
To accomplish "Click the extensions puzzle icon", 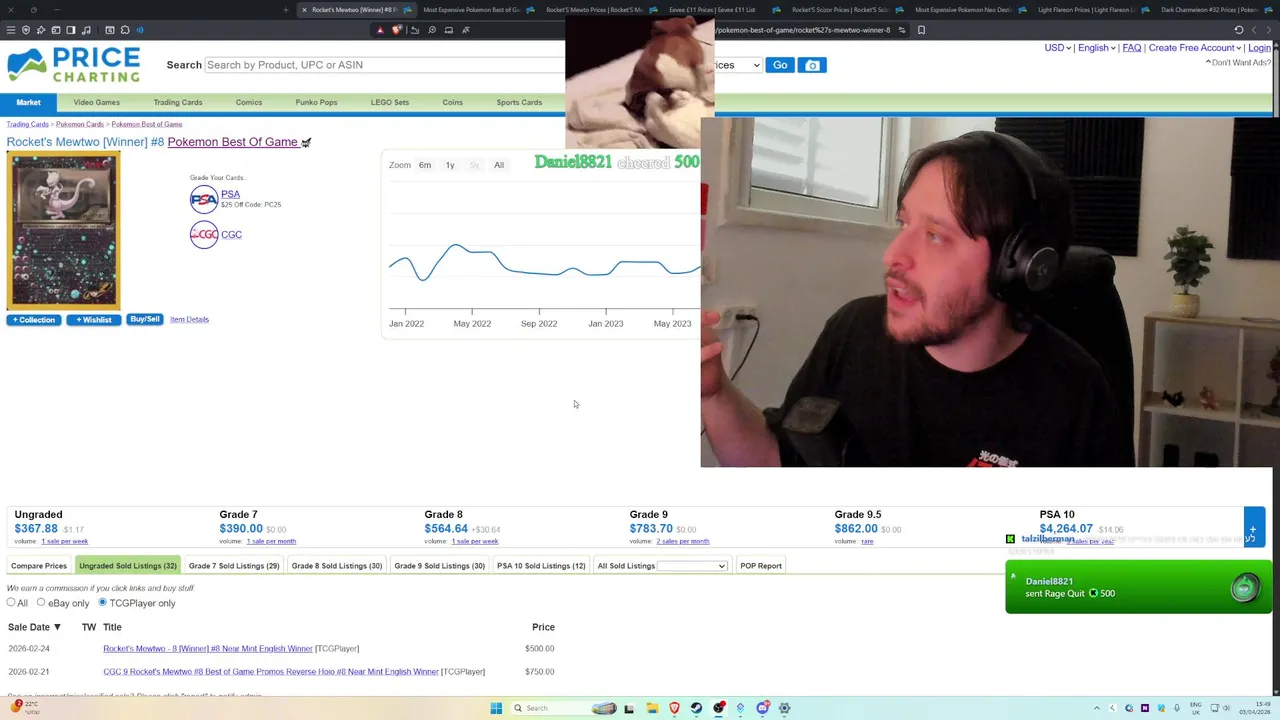I will pyautogui.click(x=124, y=30).
